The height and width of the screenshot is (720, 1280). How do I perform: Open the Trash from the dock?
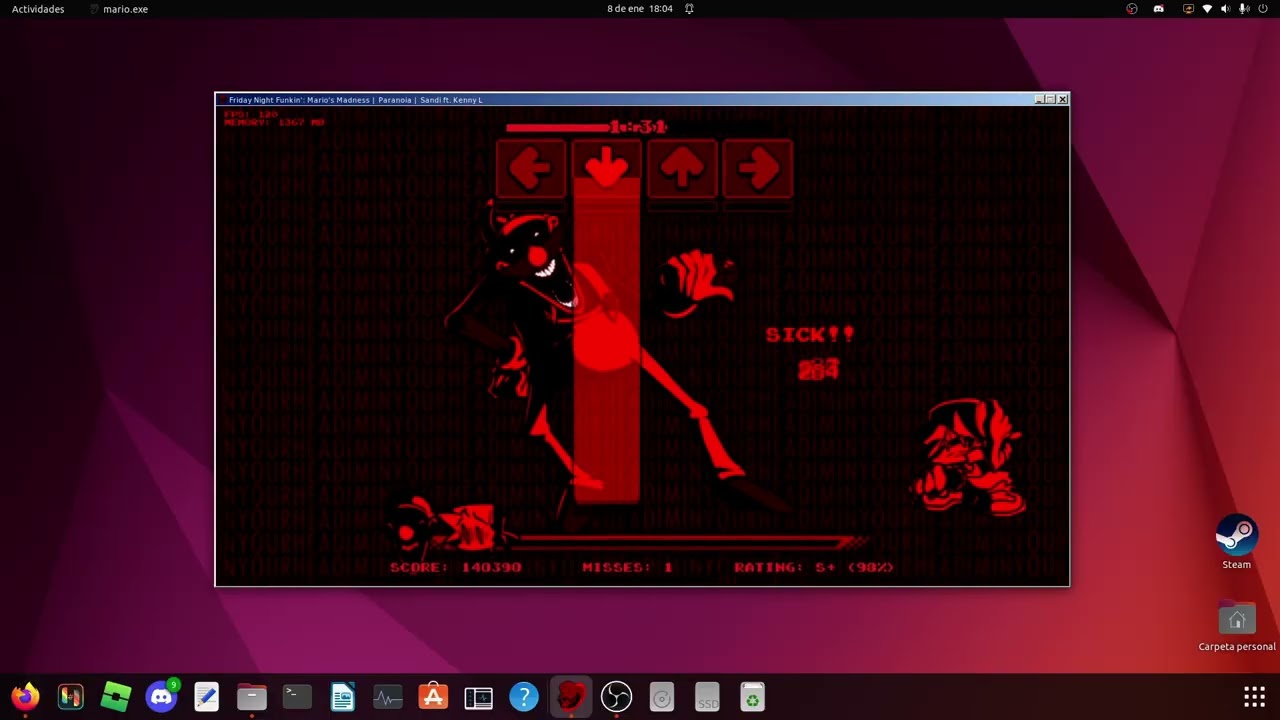pyautogui.click(x=753, y=696)
